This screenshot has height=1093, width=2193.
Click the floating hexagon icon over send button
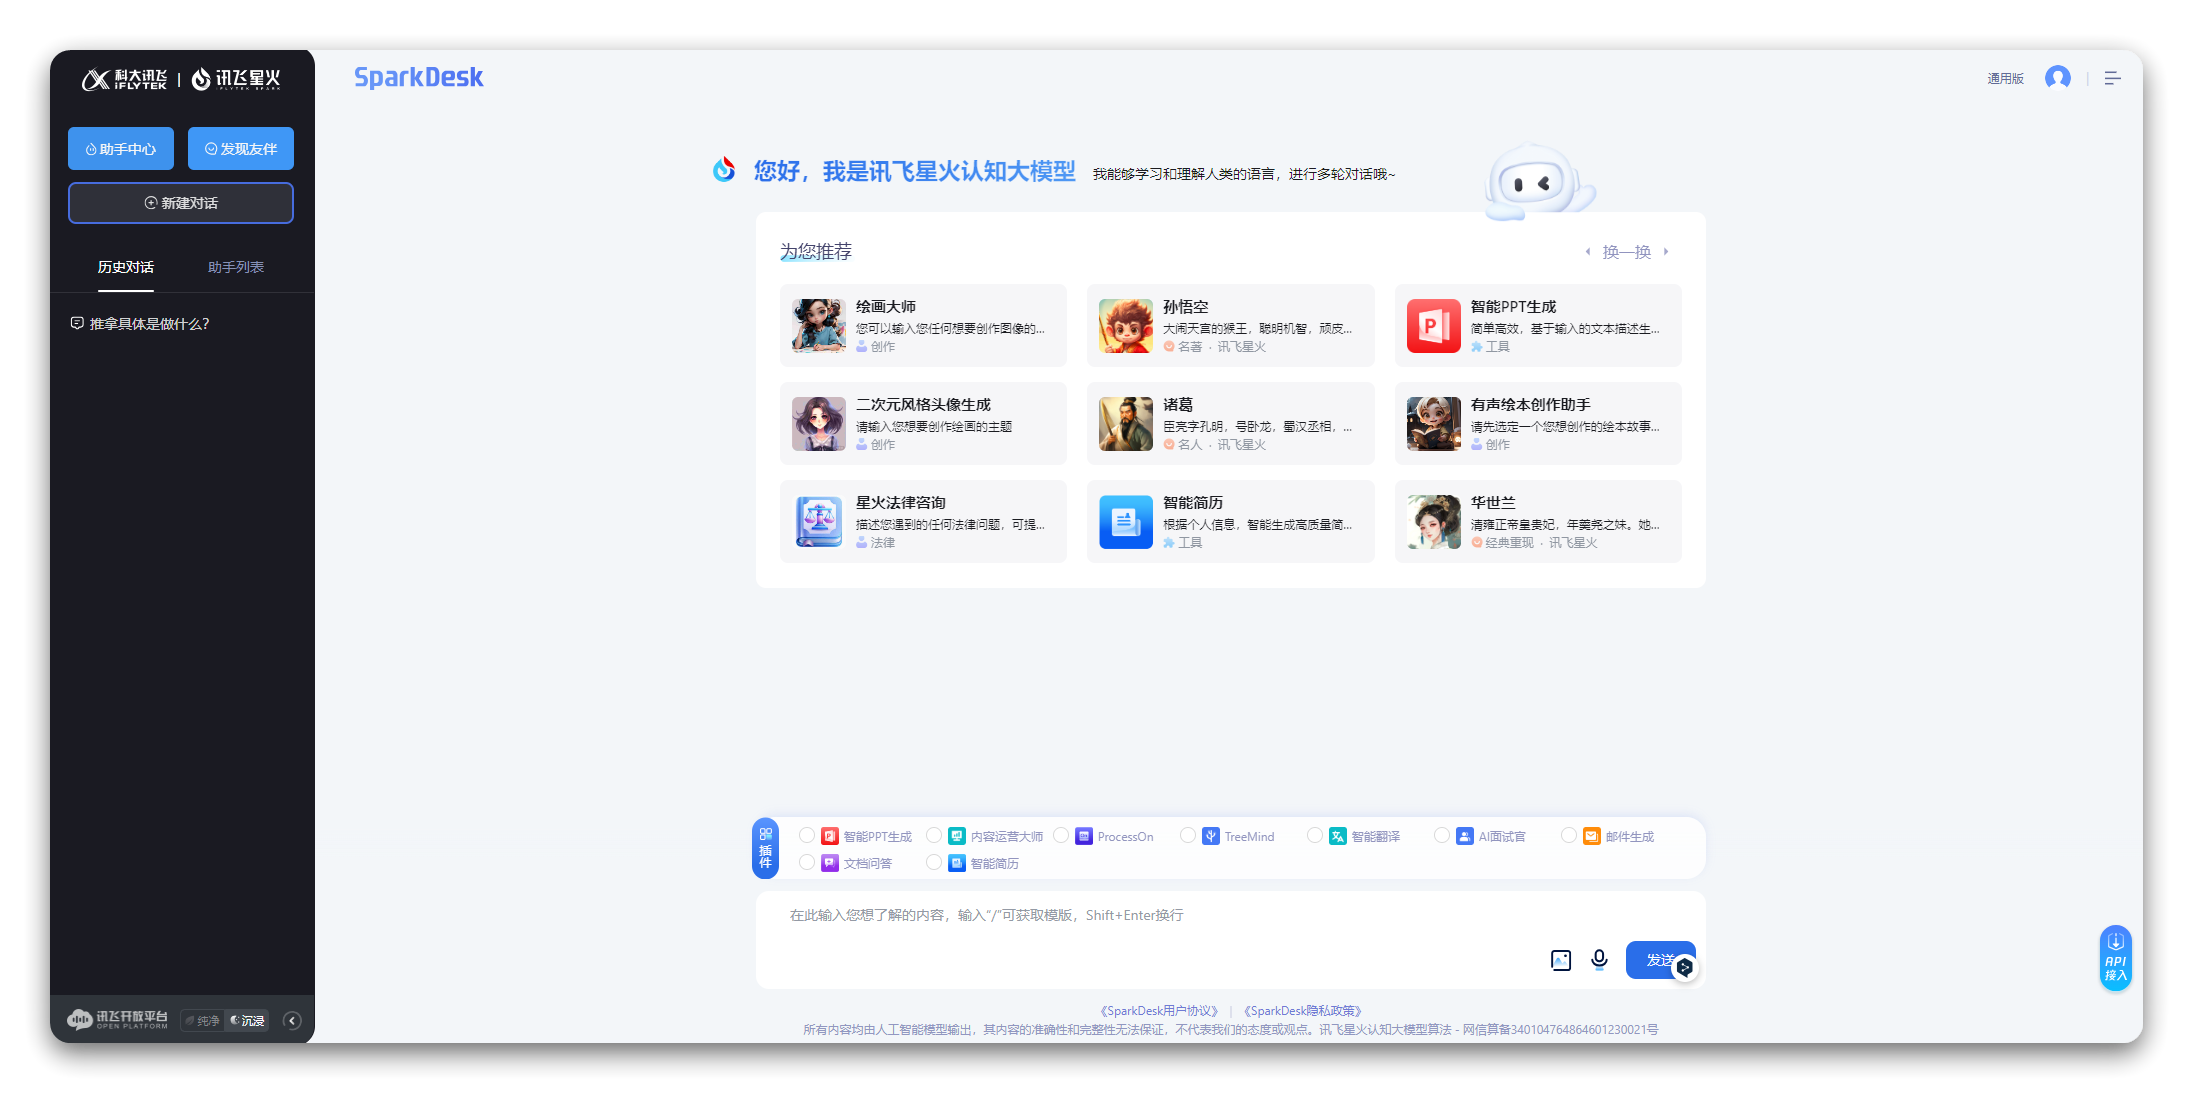point(1685,967)
